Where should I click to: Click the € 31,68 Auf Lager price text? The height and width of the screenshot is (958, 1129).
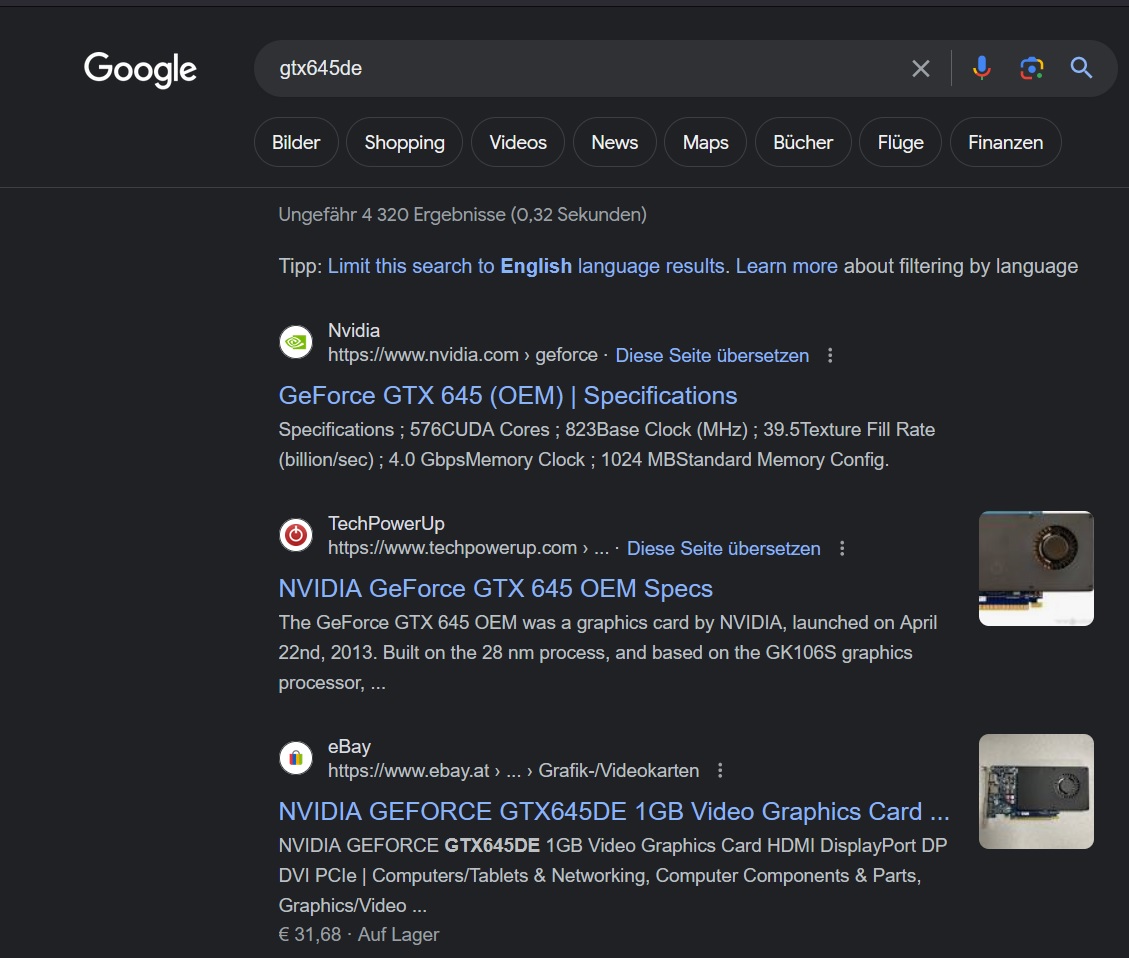pos(359,934)
